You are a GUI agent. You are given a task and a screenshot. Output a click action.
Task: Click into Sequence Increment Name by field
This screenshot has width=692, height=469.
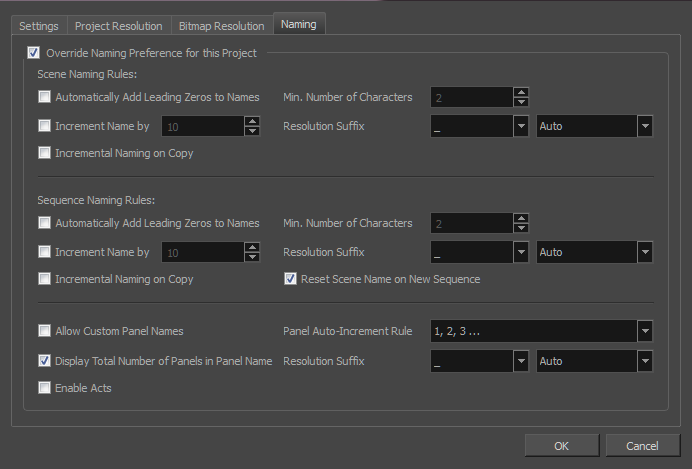(x=203, y=252)
